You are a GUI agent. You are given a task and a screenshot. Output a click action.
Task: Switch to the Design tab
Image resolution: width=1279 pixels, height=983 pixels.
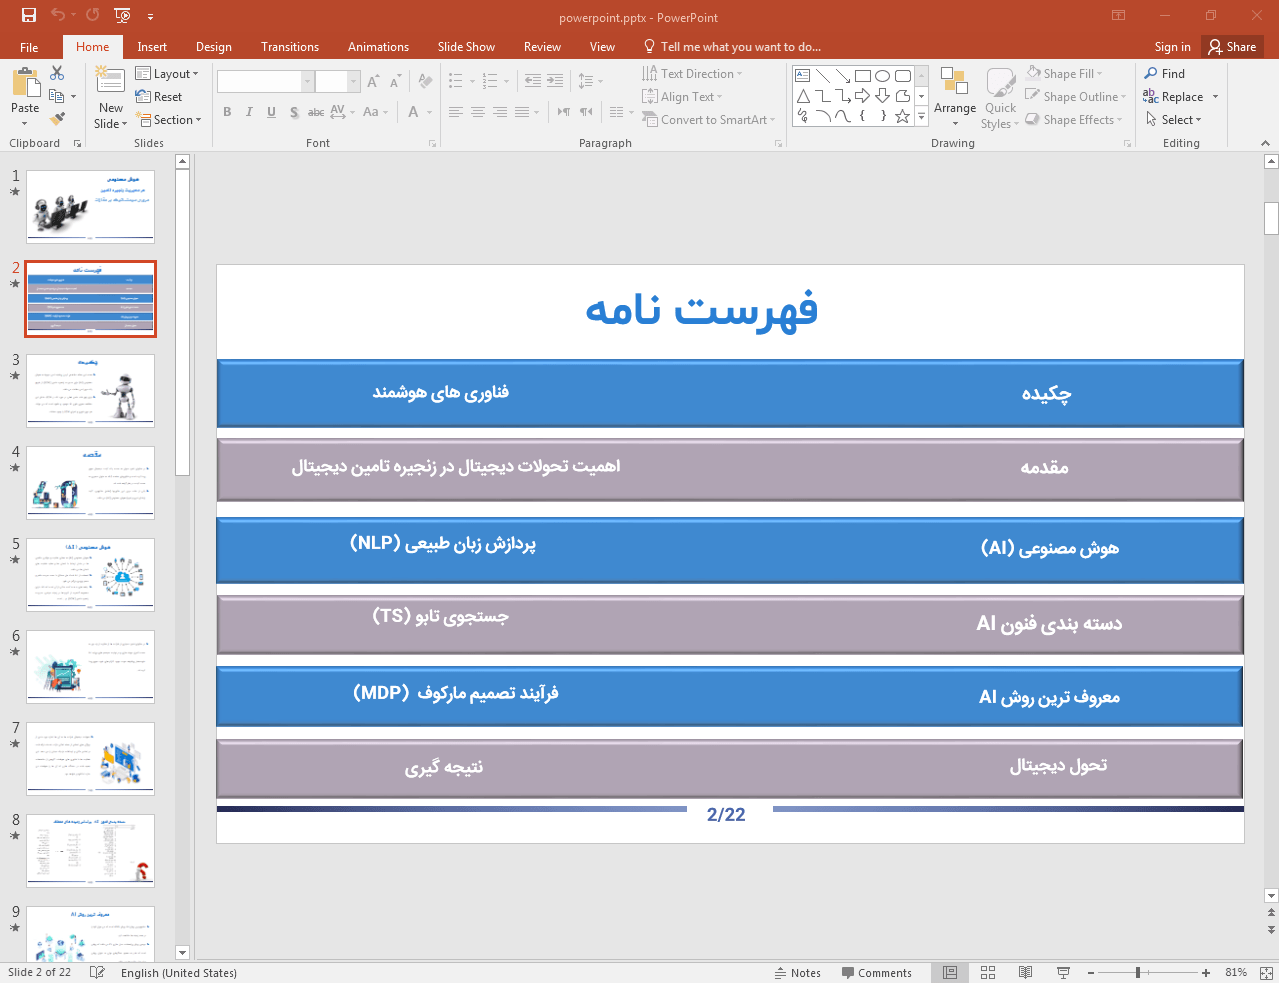coord(213,47)
